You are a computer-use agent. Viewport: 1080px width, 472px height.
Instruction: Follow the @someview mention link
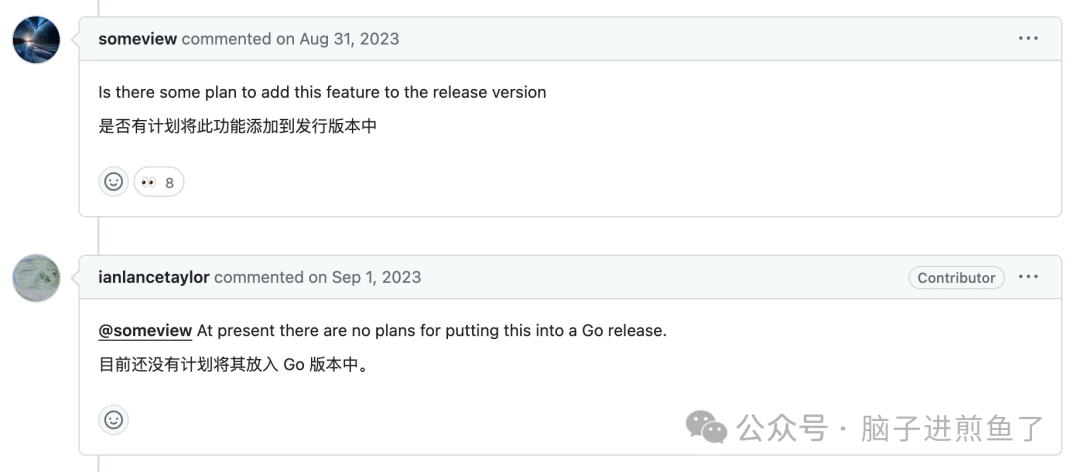tap(145, 331)
